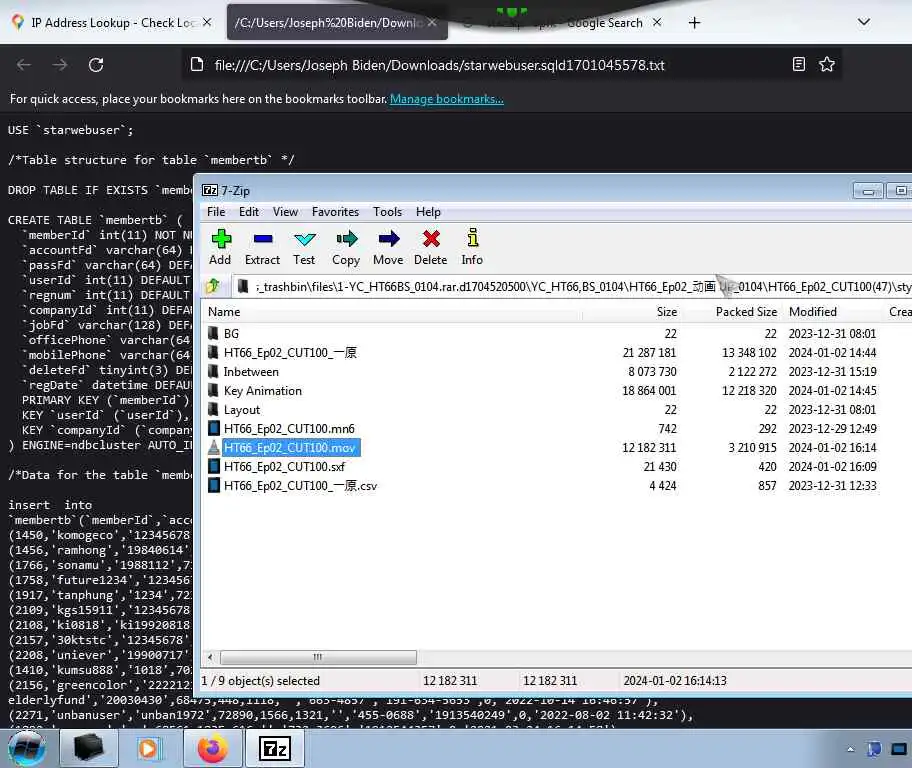Open the Favorites menu
This screenshot has width=912, height=768.
pyautogui.click(x=335, y=212)
